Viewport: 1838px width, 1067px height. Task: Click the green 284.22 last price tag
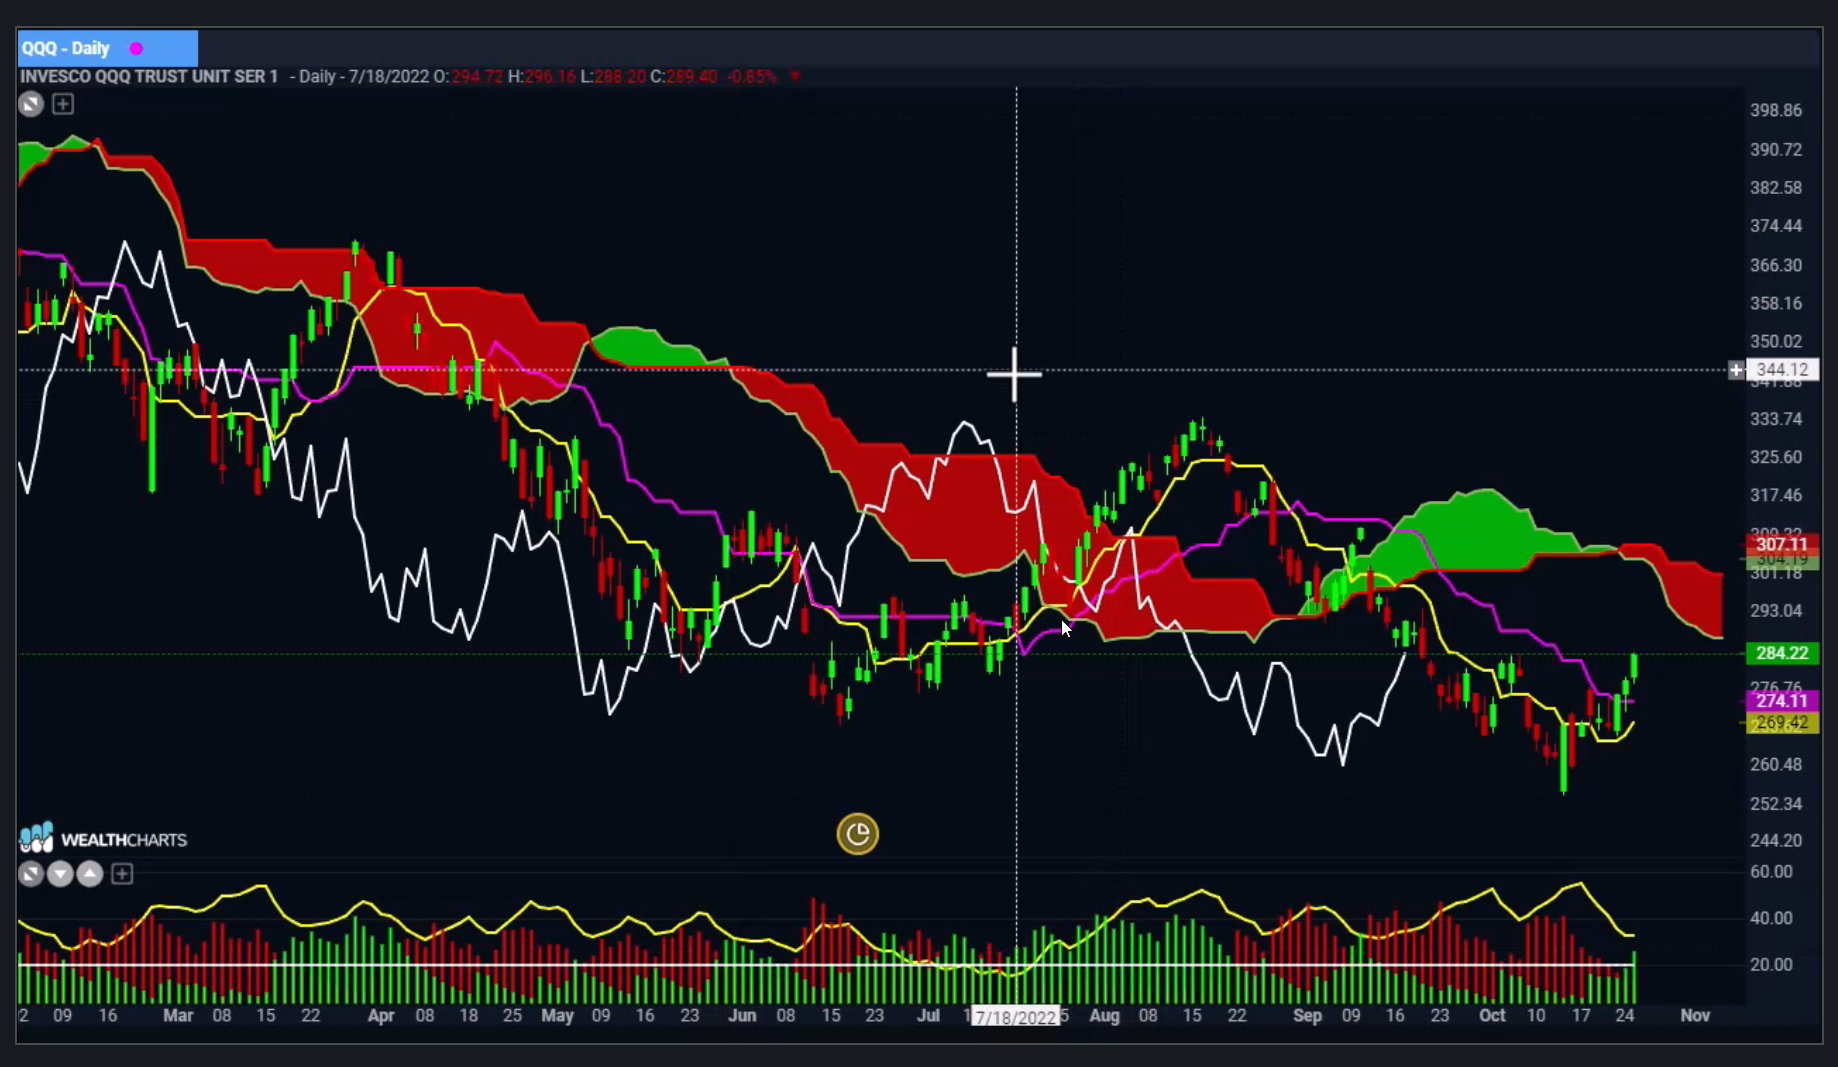(1782, 653)
